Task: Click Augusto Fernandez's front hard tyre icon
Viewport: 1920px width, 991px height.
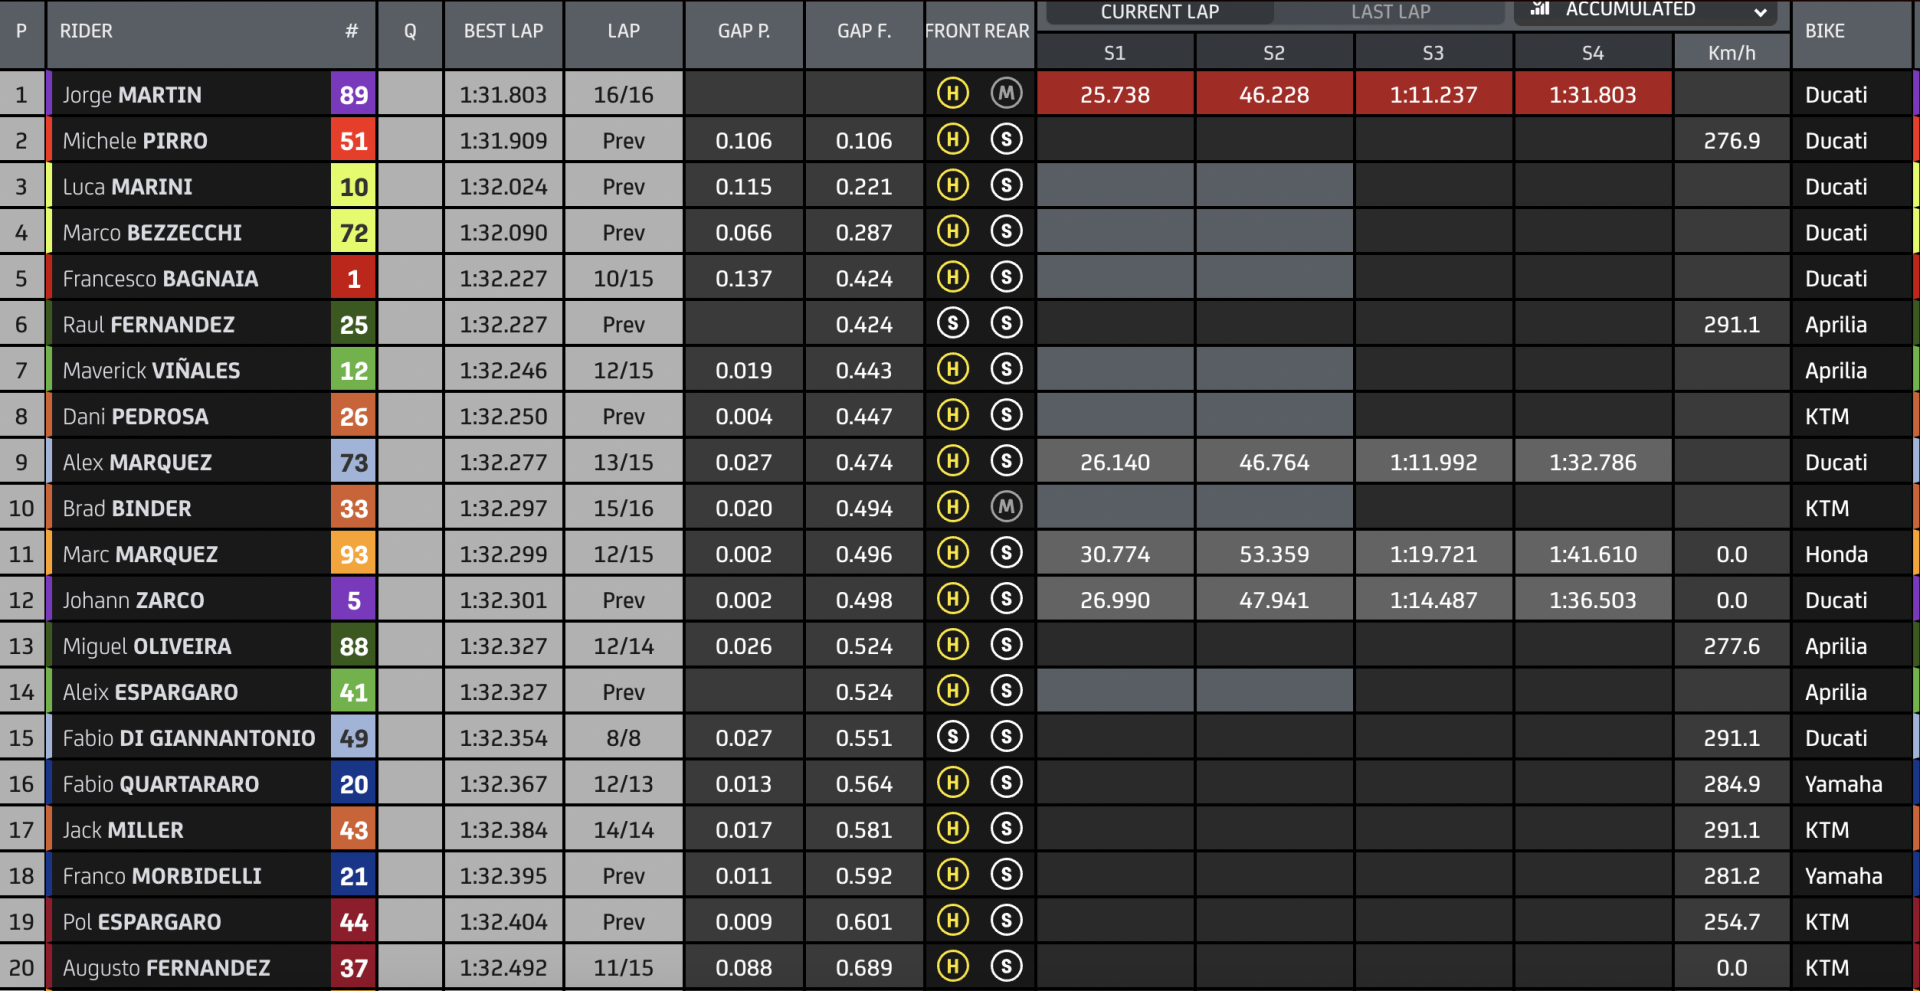Action: click(952, 968)
